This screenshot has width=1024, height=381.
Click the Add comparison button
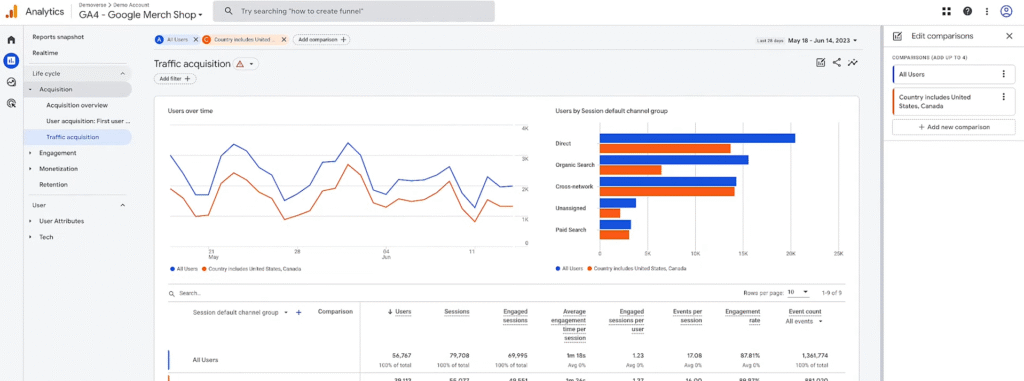(x=321, y=40)
